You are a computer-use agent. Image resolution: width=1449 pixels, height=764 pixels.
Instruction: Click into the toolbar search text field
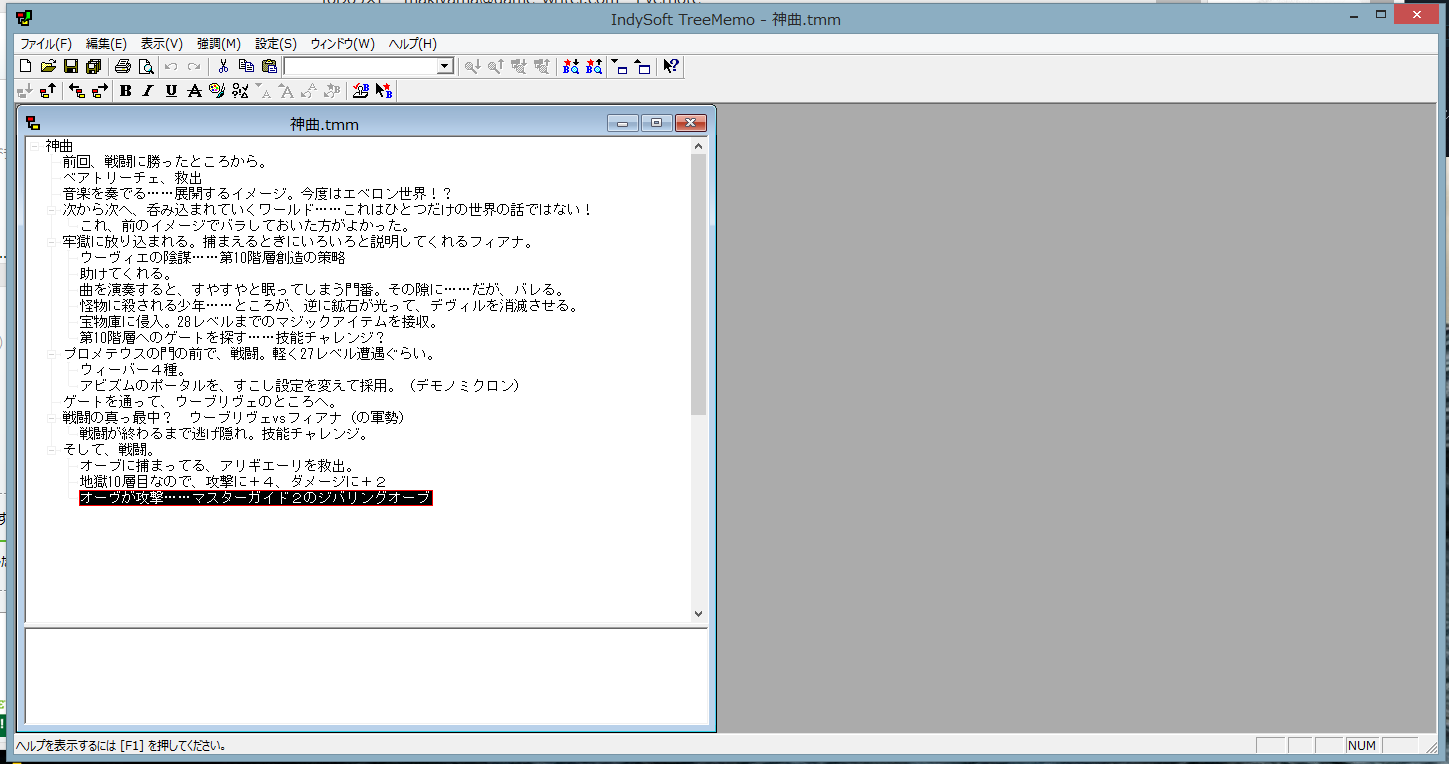click(361, 67)
